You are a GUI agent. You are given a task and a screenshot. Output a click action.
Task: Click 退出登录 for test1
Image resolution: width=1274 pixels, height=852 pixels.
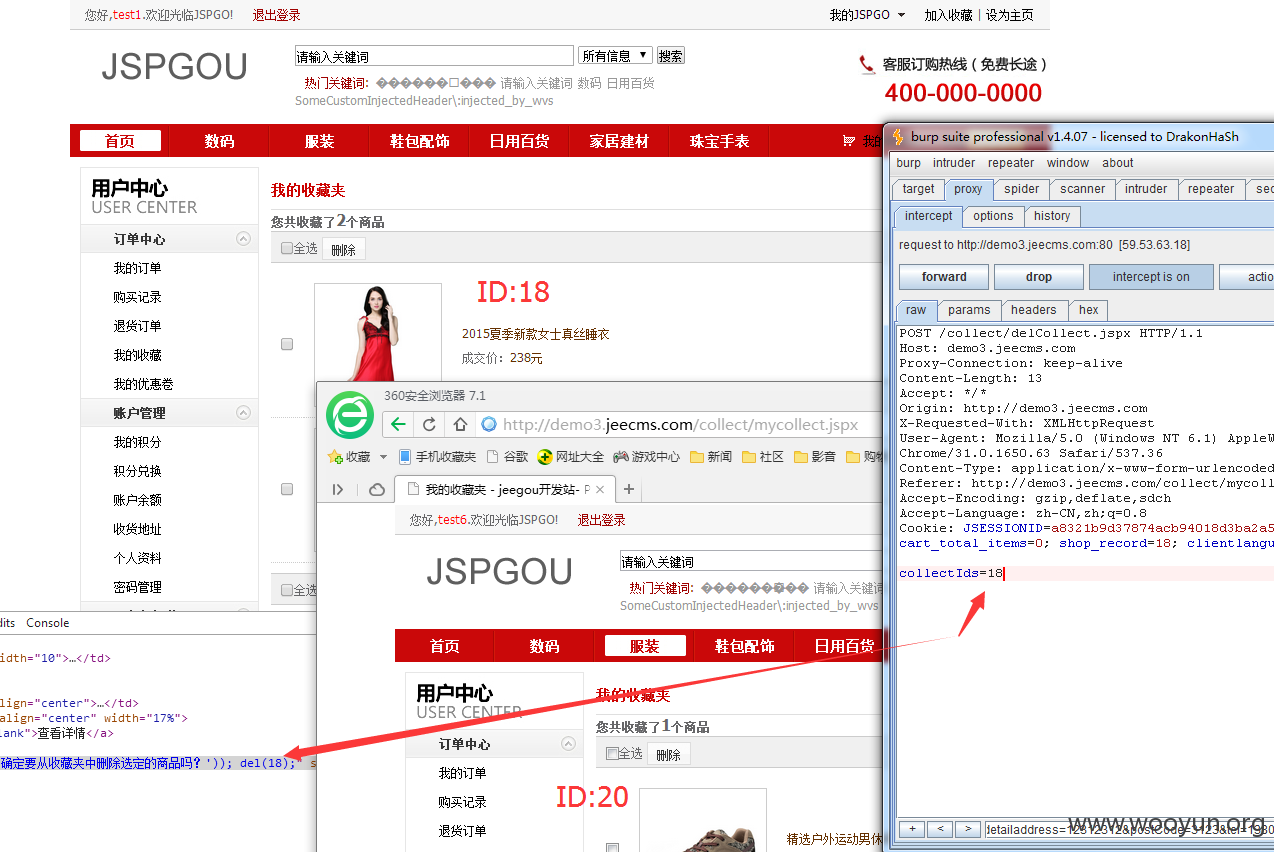(276, 15)
